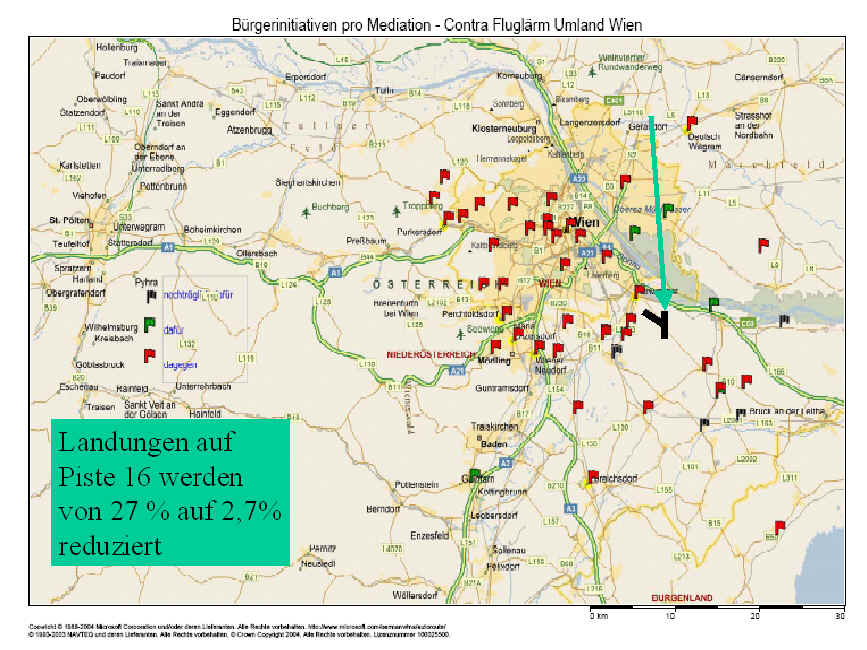This screenshot has height=650, width=867.
Task: Select the red flag at Deutsch Wagram
Action: click(x=689, y=123)
